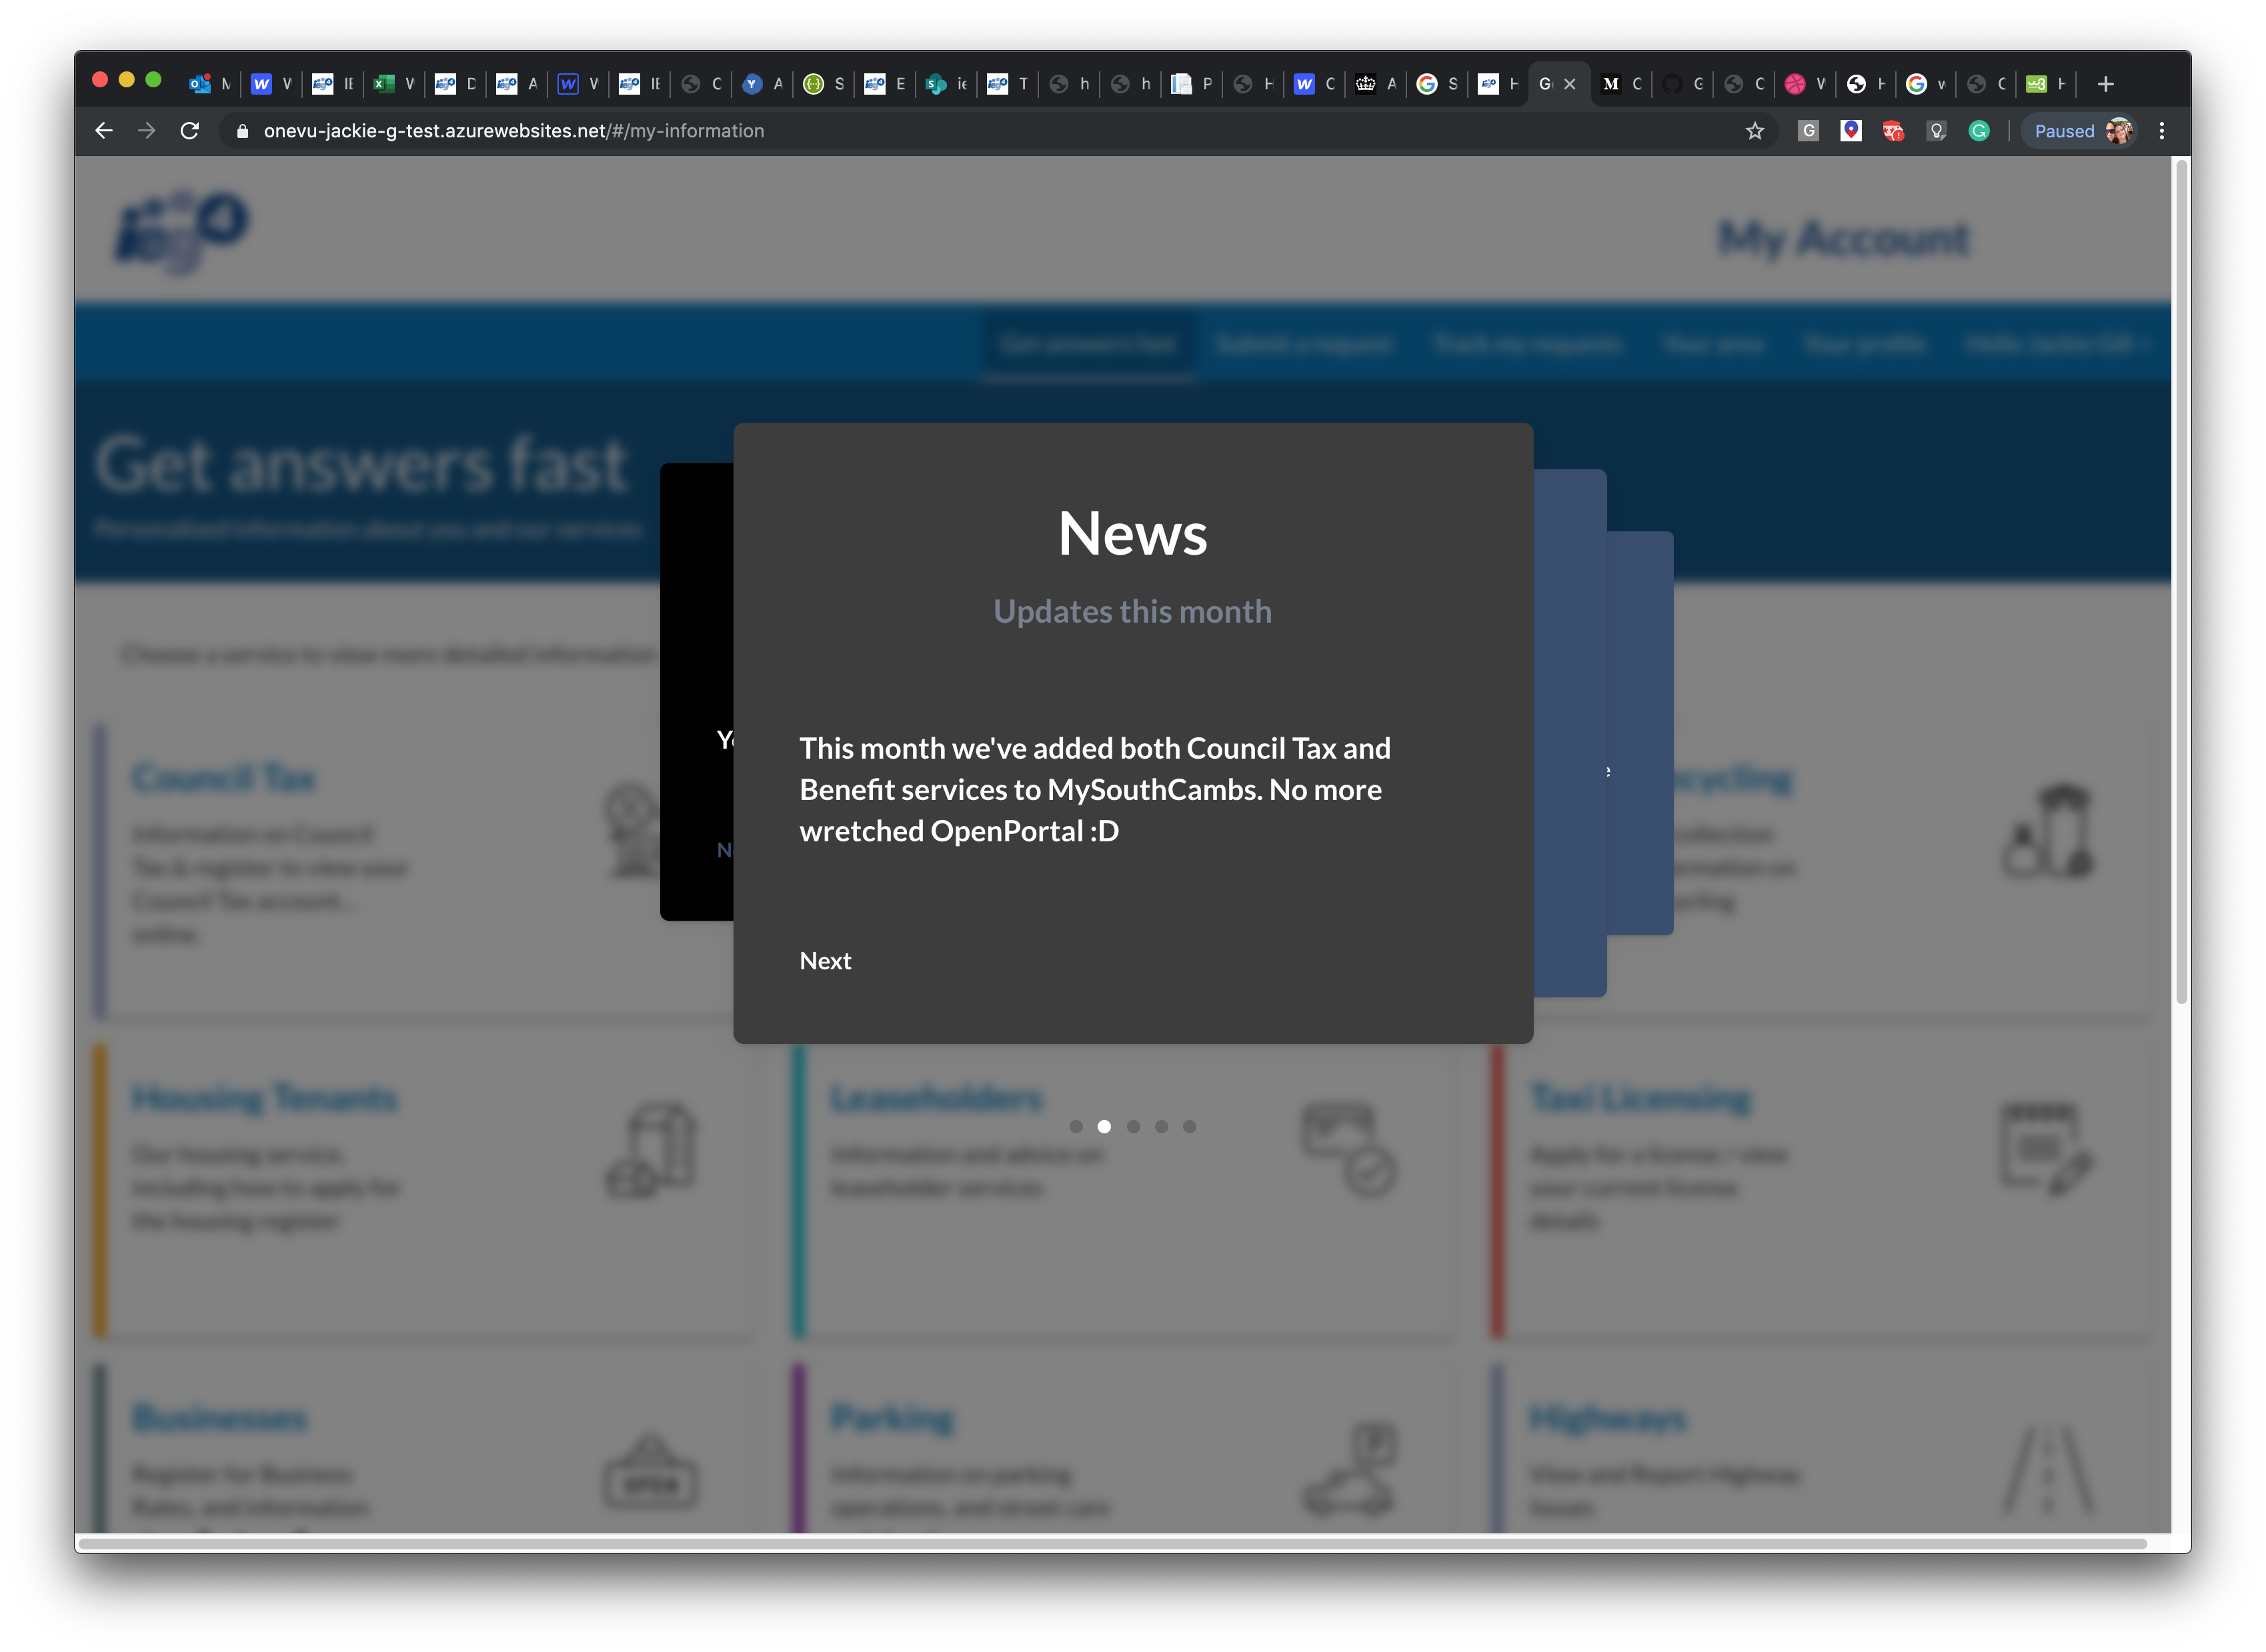
Task: Click the site padlock icon
Action: tap(242, 131)
